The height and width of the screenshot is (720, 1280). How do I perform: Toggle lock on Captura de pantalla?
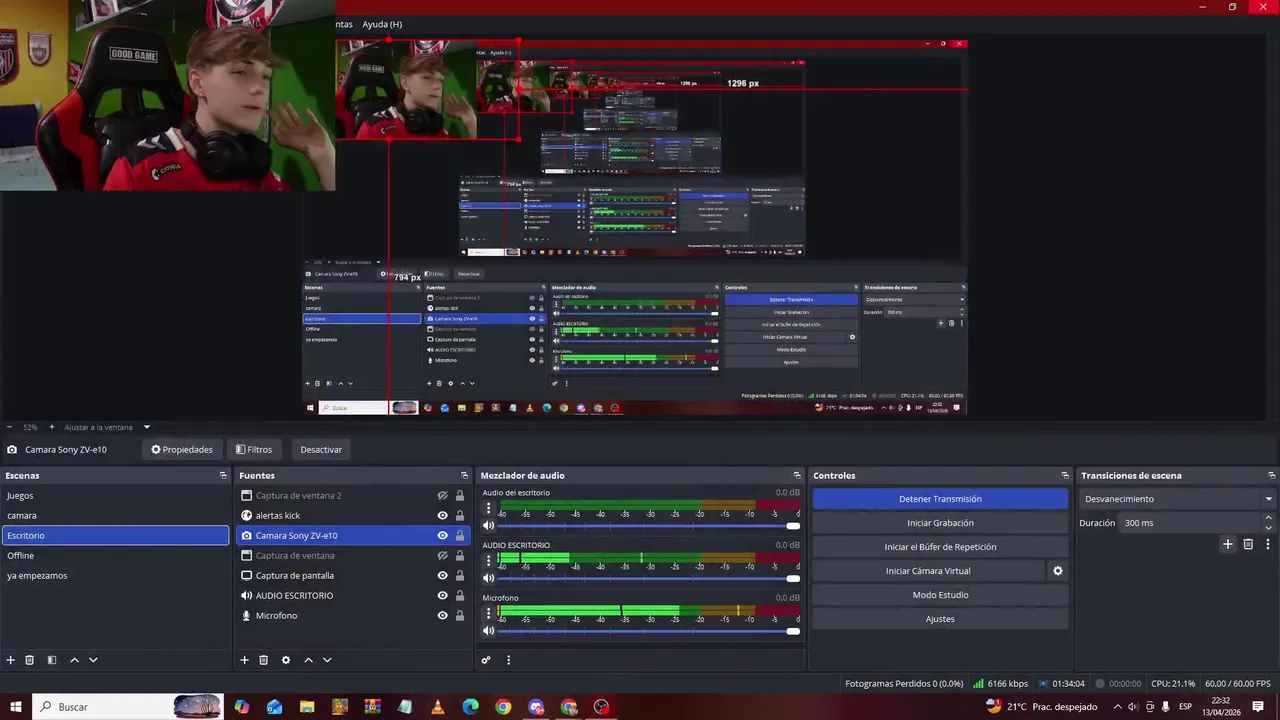pyautogui.click(x=460, y=576)
